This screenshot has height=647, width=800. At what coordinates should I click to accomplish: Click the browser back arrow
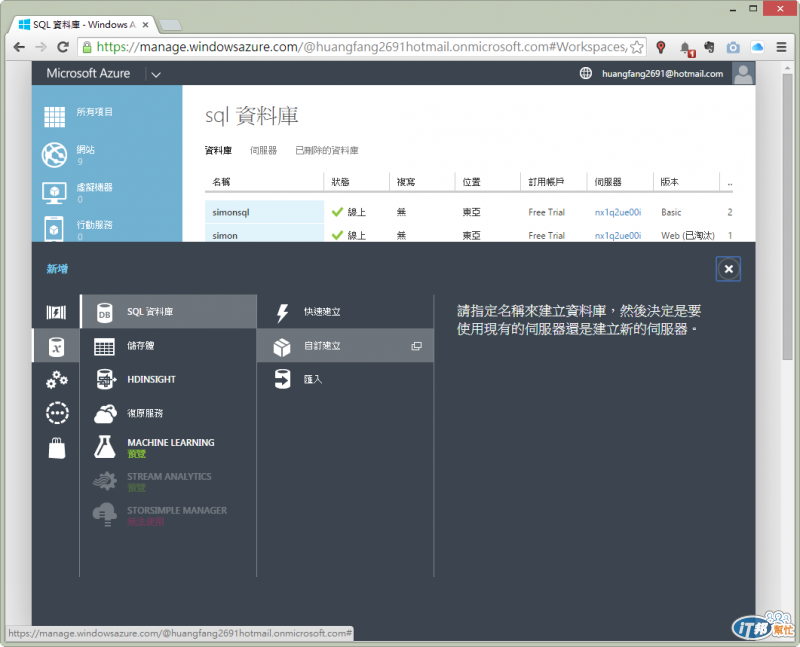pos(19,47)
